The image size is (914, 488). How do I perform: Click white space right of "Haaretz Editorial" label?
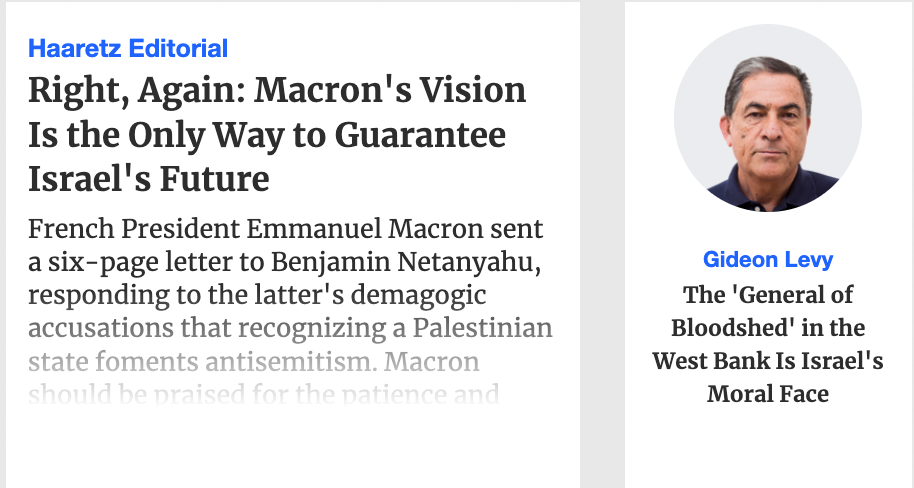tap(400, 47)
